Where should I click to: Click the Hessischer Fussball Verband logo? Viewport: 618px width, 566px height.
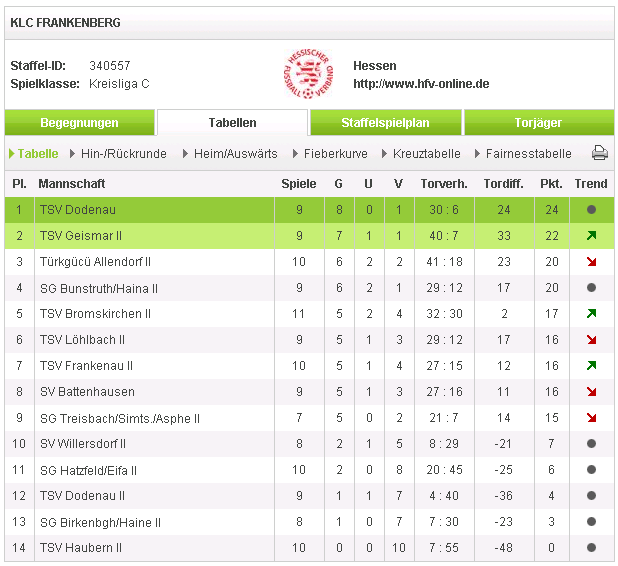[308, 74]
